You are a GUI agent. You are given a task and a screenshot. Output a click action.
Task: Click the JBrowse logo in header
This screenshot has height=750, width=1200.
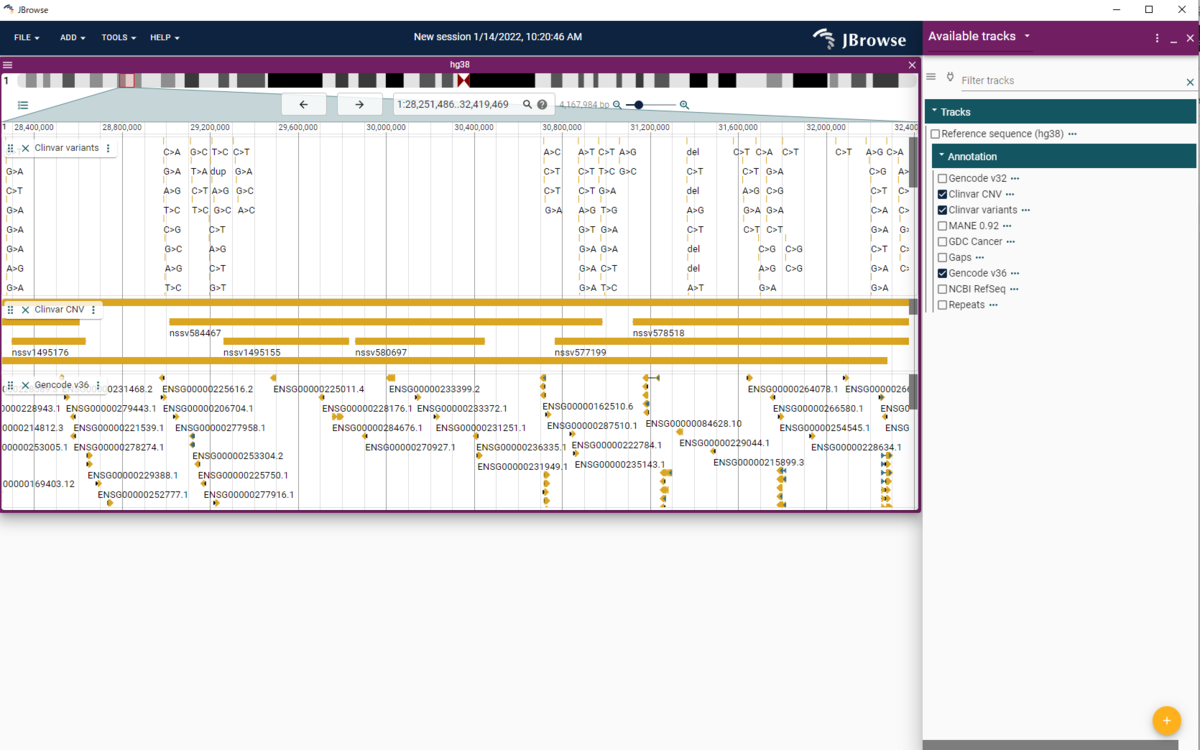tap(859, 39)
